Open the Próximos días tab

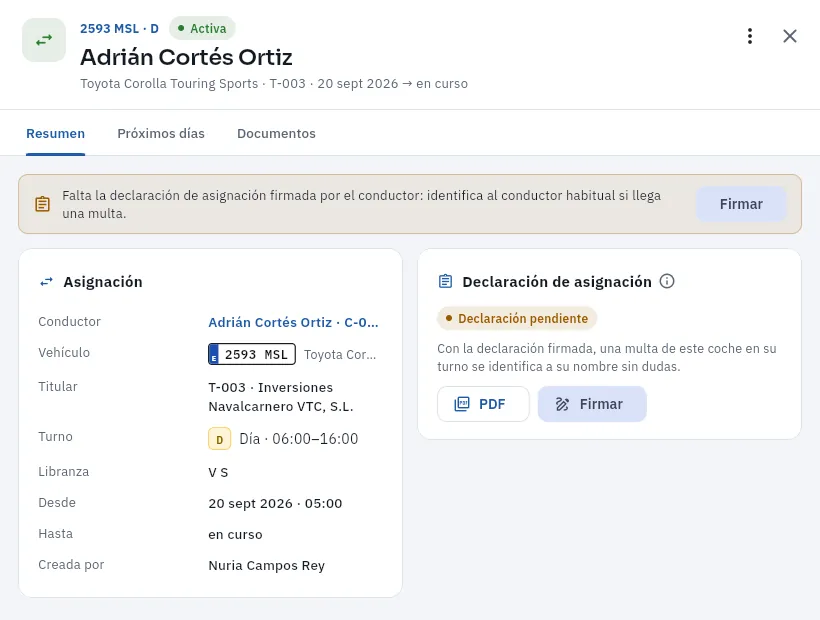coord(161,133)
